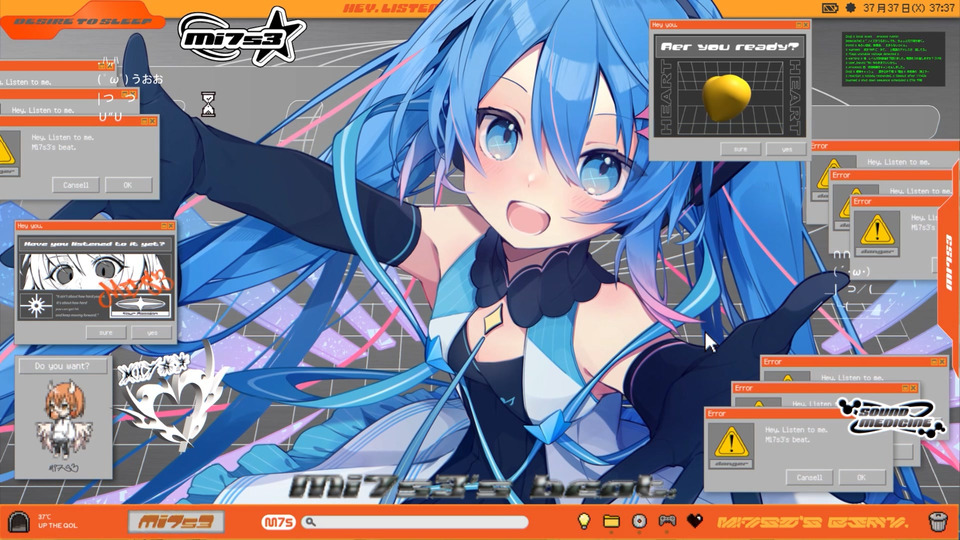
Task: Click the black heart icon in the dock
Action: 695,521
